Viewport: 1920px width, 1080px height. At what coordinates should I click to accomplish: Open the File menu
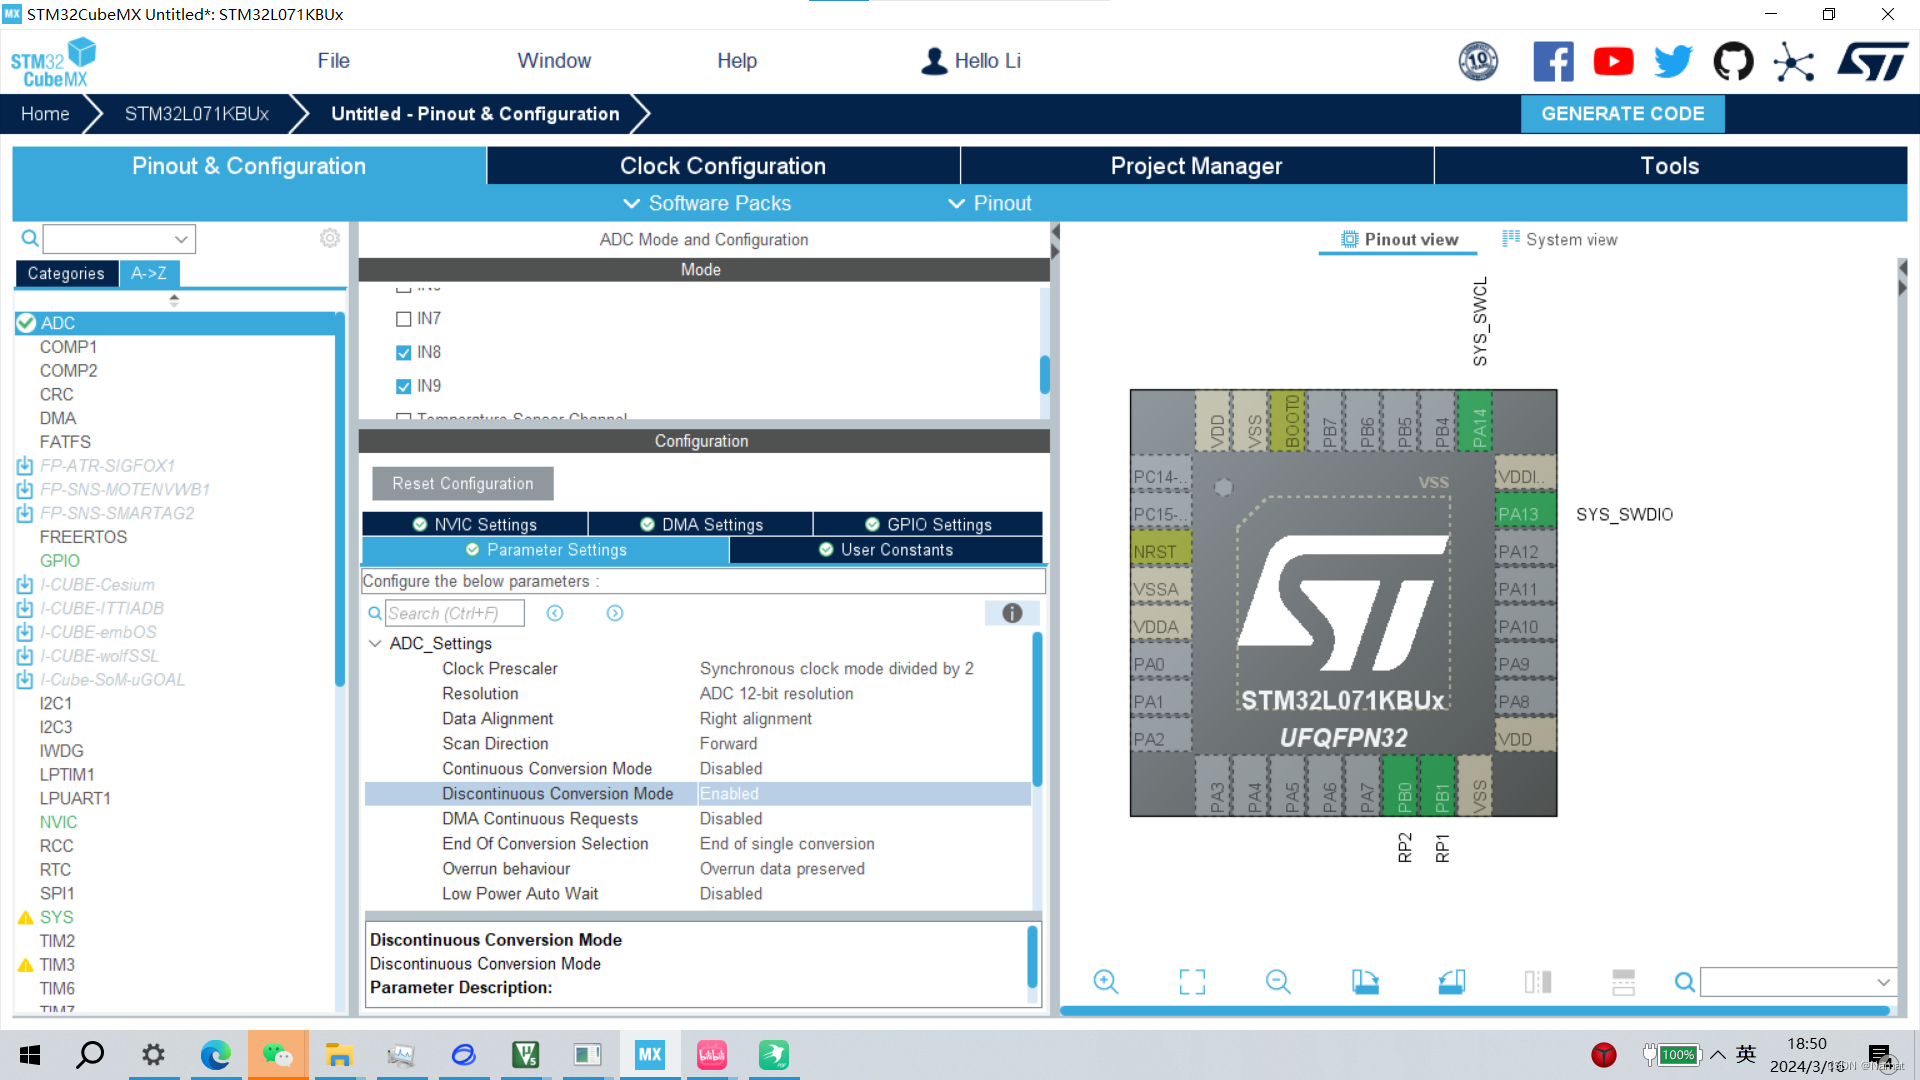pyautogui.click(x=333, y=61)
